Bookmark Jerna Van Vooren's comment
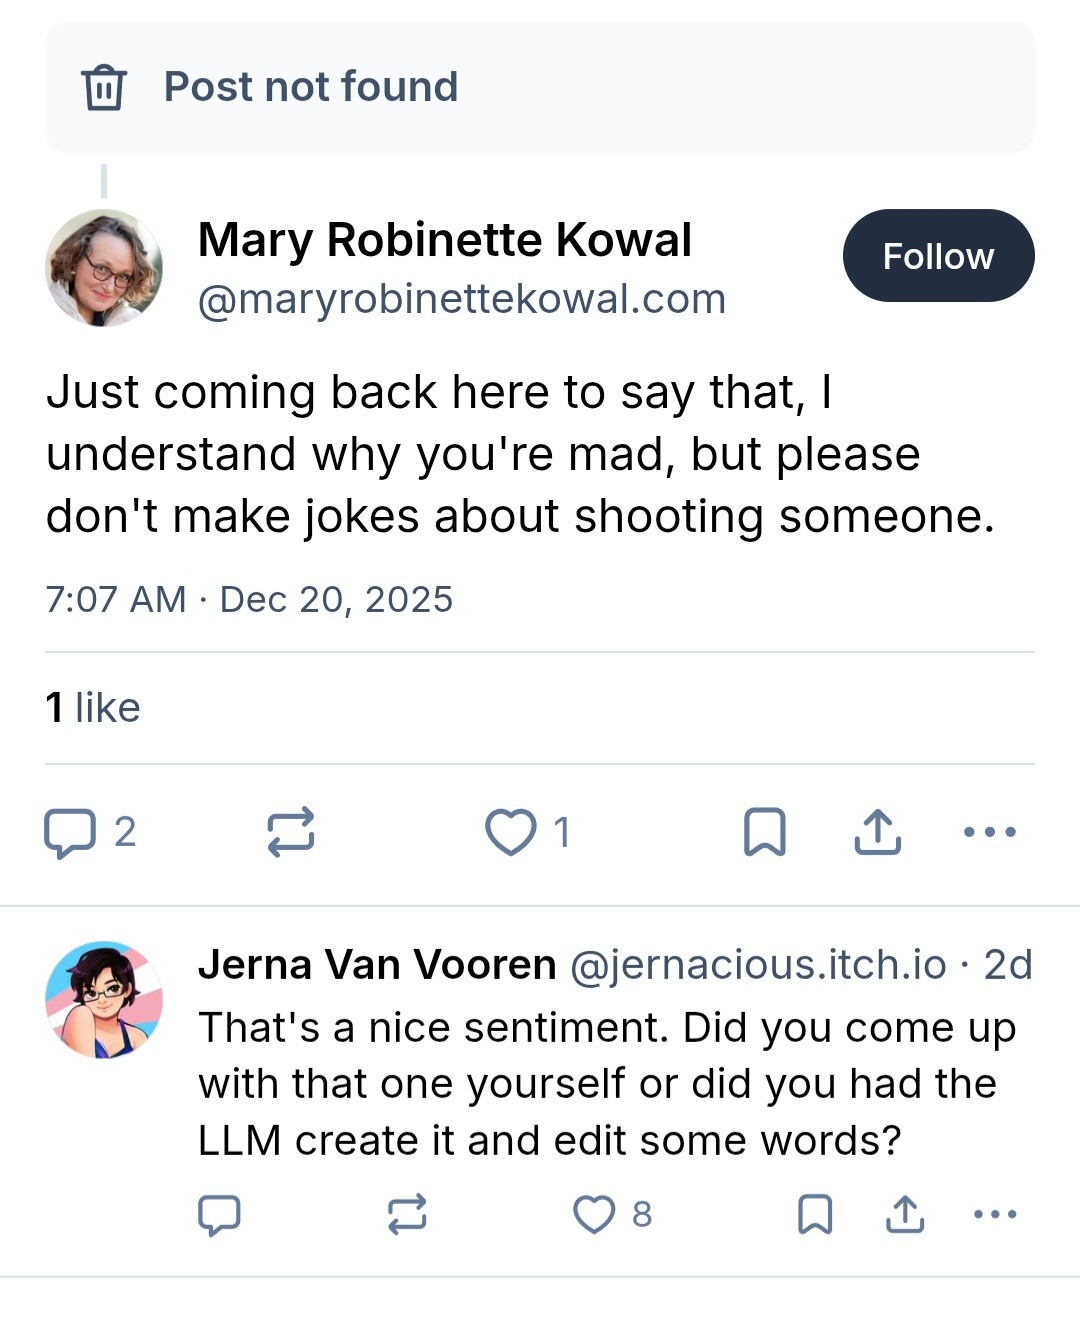This screenshot has width=1080, height=1334. [815, 1214]
